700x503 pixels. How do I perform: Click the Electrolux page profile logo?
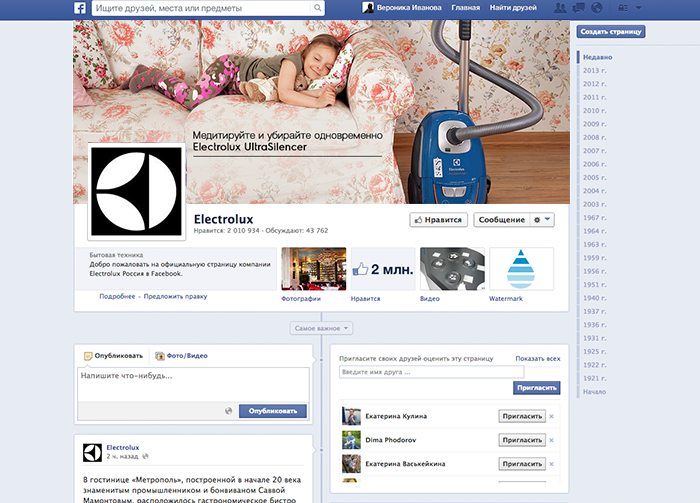point(137,191)
